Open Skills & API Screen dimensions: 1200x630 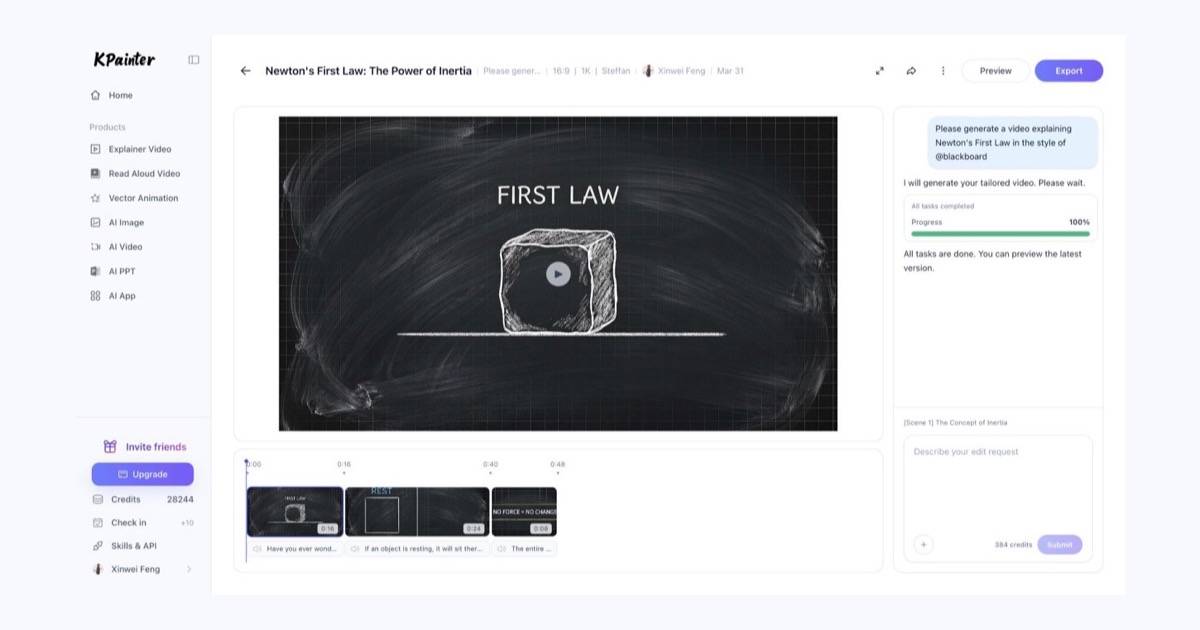(134, 546)
